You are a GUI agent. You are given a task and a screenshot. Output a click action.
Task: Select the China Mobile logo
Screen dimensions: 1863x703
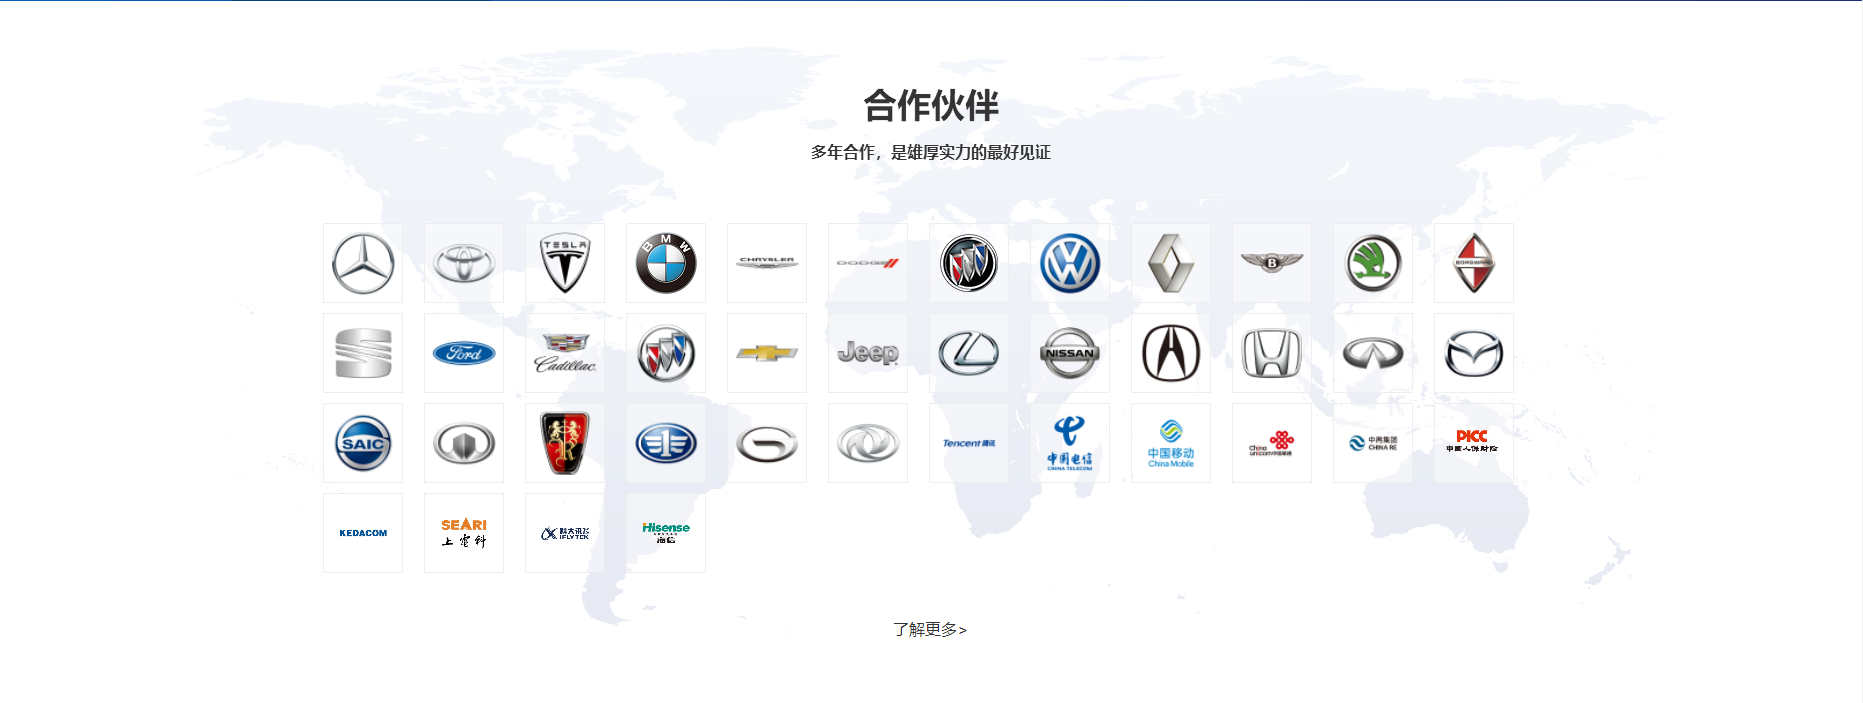click(1171, 443)
